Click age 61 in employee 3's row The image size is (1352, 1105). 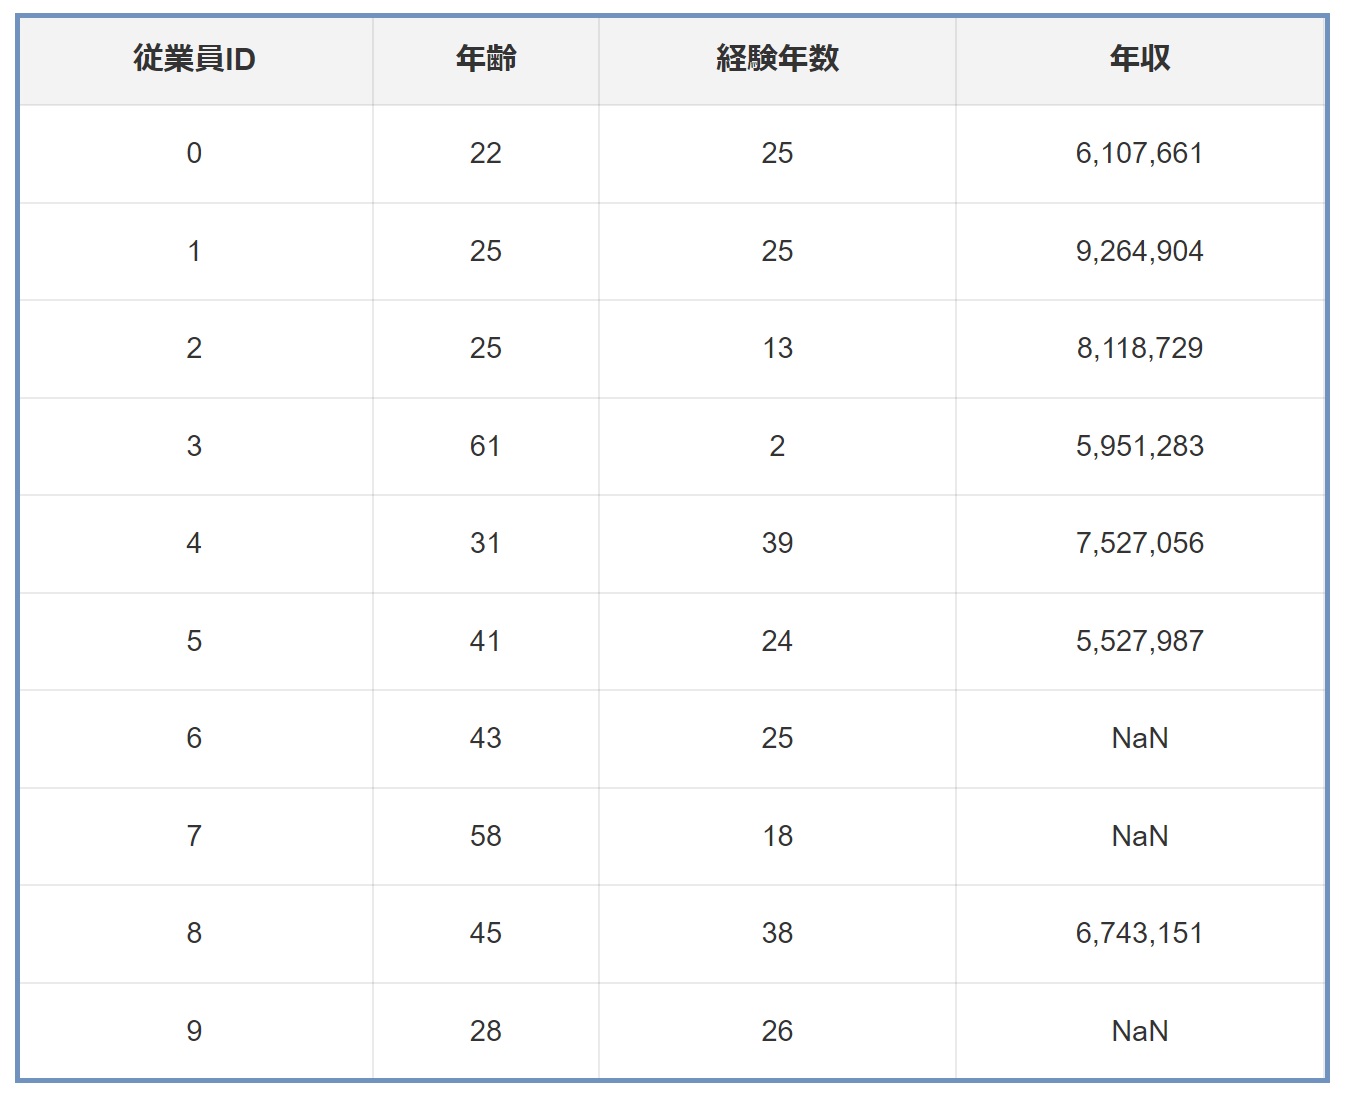point(486,446)
